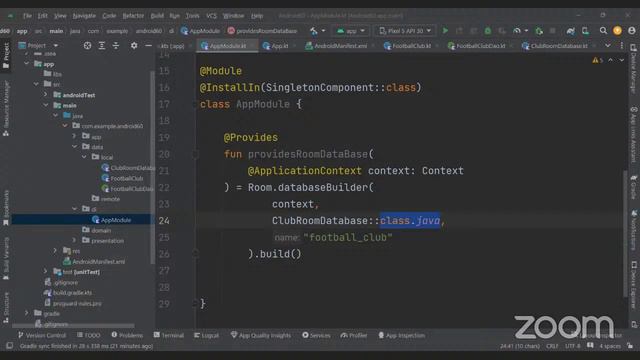Collapse the 'data' package
This screenshot has width=640, height=360.
point(74,147)
